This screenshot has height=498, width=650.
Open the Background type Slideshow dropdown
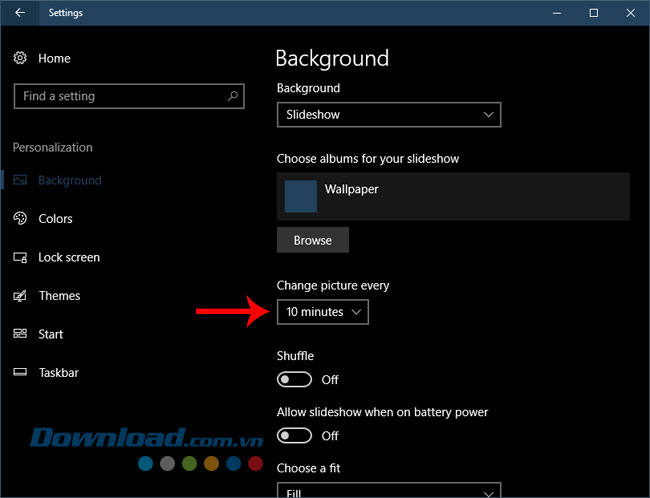click(388, 115)
